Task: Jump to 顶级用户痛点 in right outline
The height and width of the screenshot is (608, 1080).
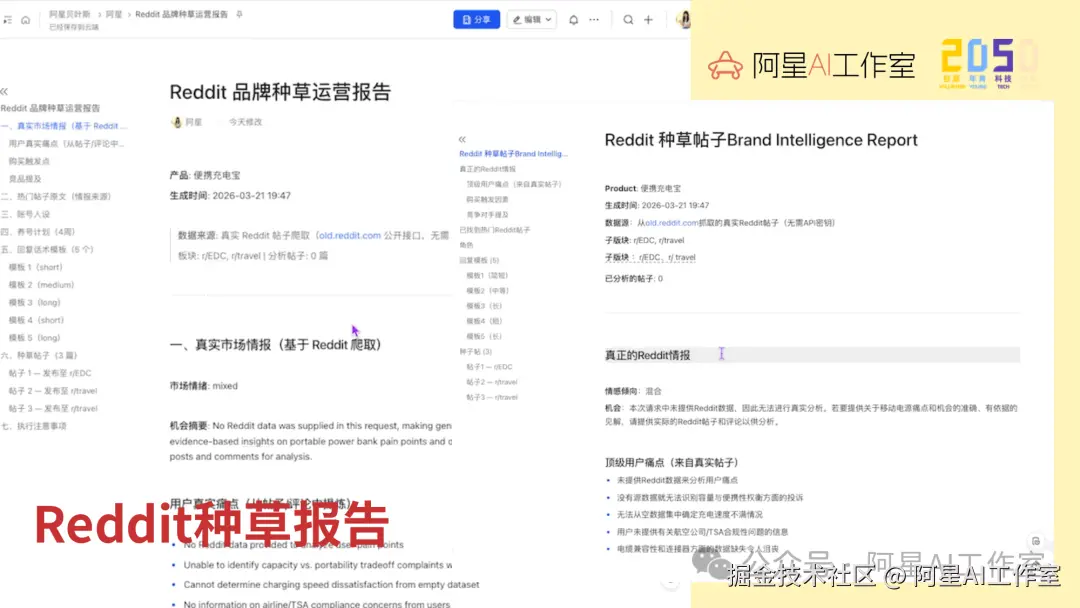Action: pyautogui.click(x=514, y=184)
